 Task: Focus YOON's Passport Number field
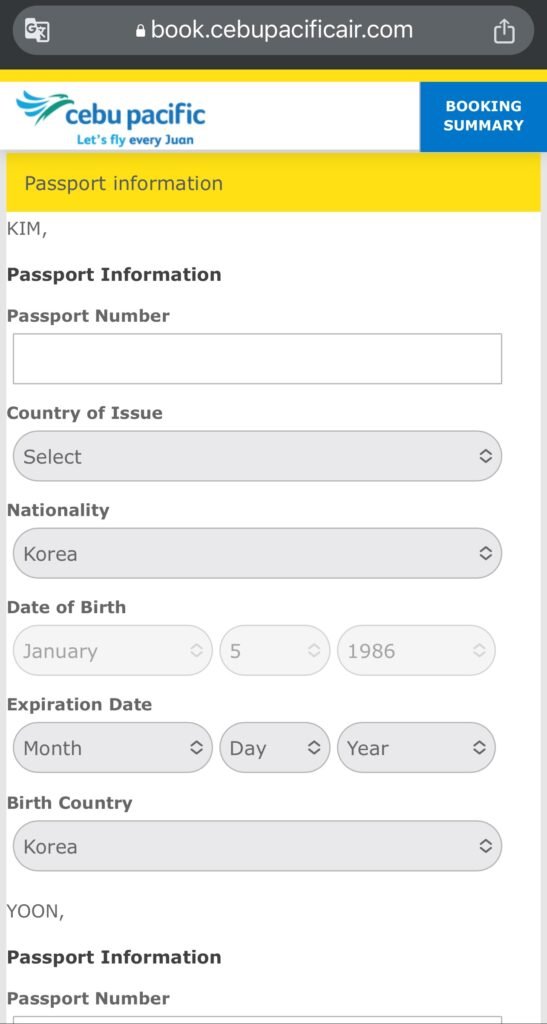click(x=257, y=1019)
